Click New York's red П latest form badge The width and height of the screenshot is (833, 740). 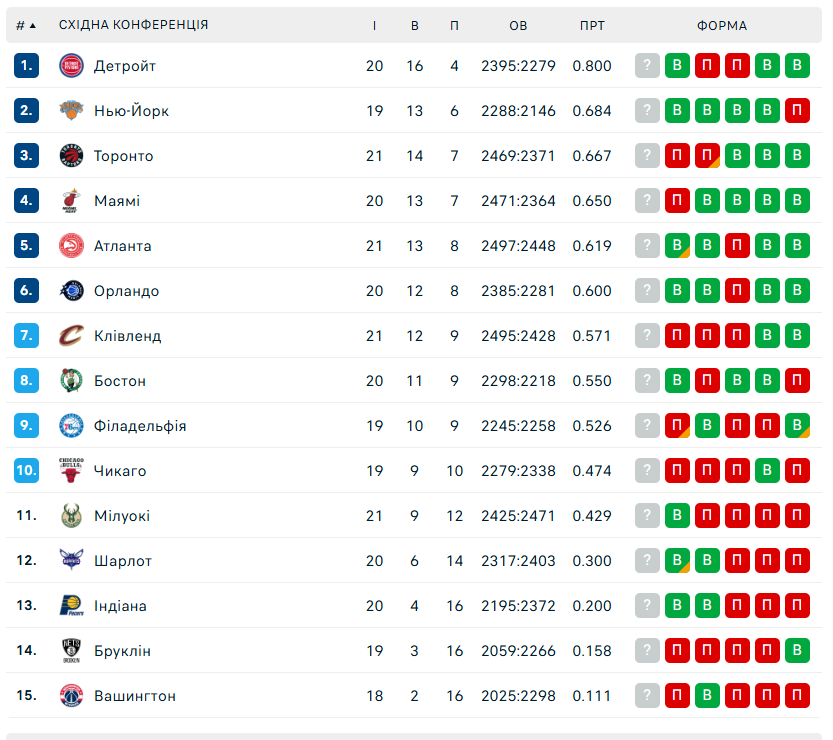point(797,111)
